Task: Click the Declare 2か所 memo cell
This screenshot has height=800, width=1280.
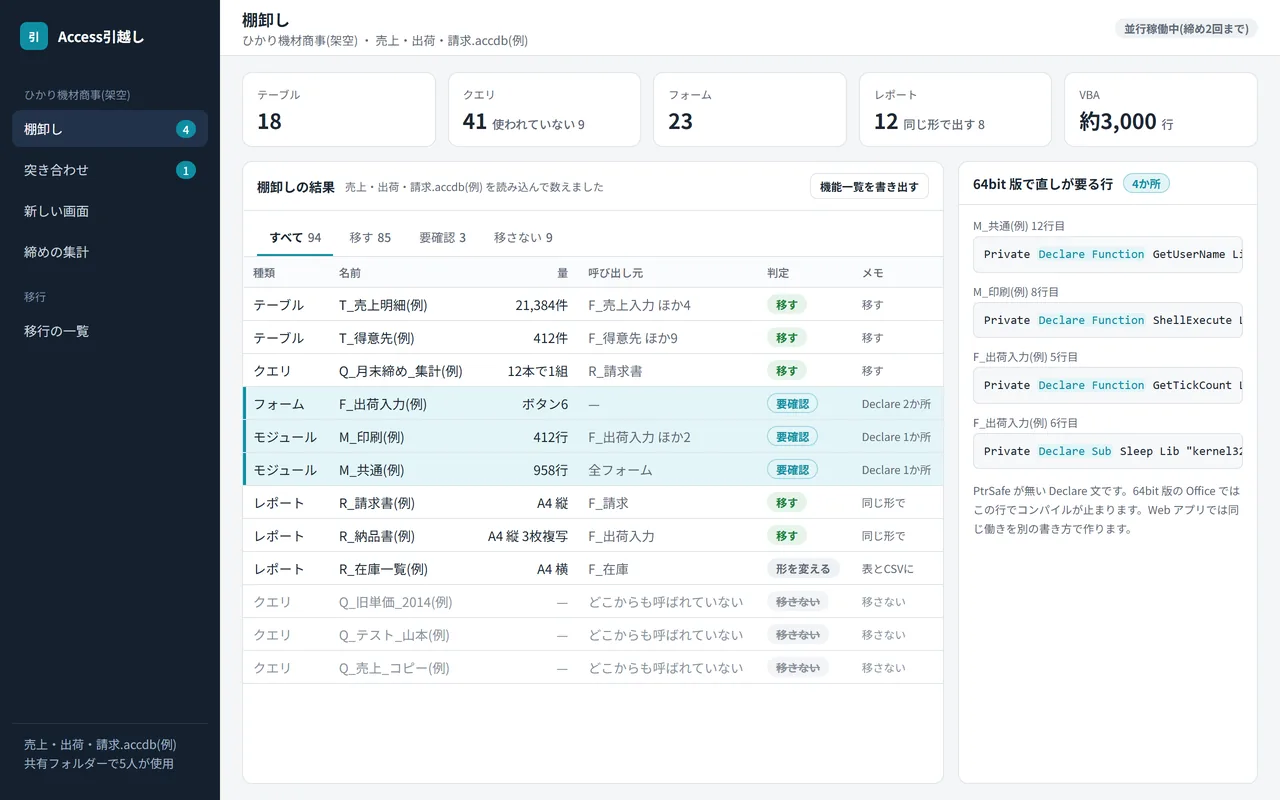Action: (x=896, y=404)
